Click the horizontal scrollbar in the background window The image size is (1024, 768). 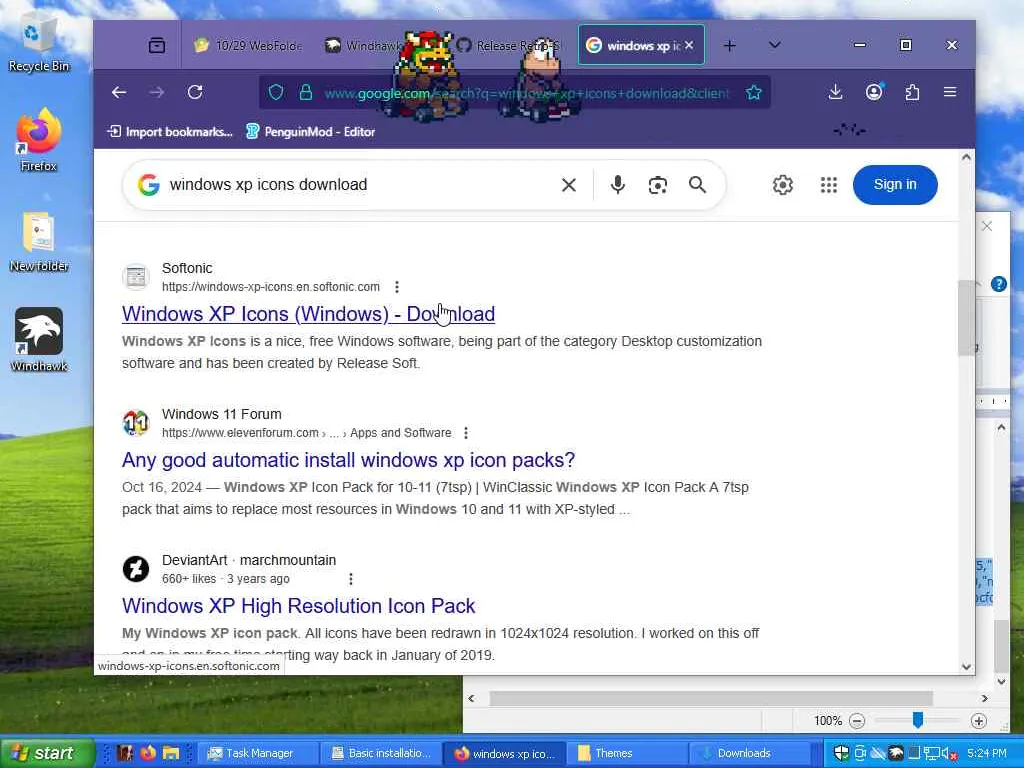(x=711, y=698)
